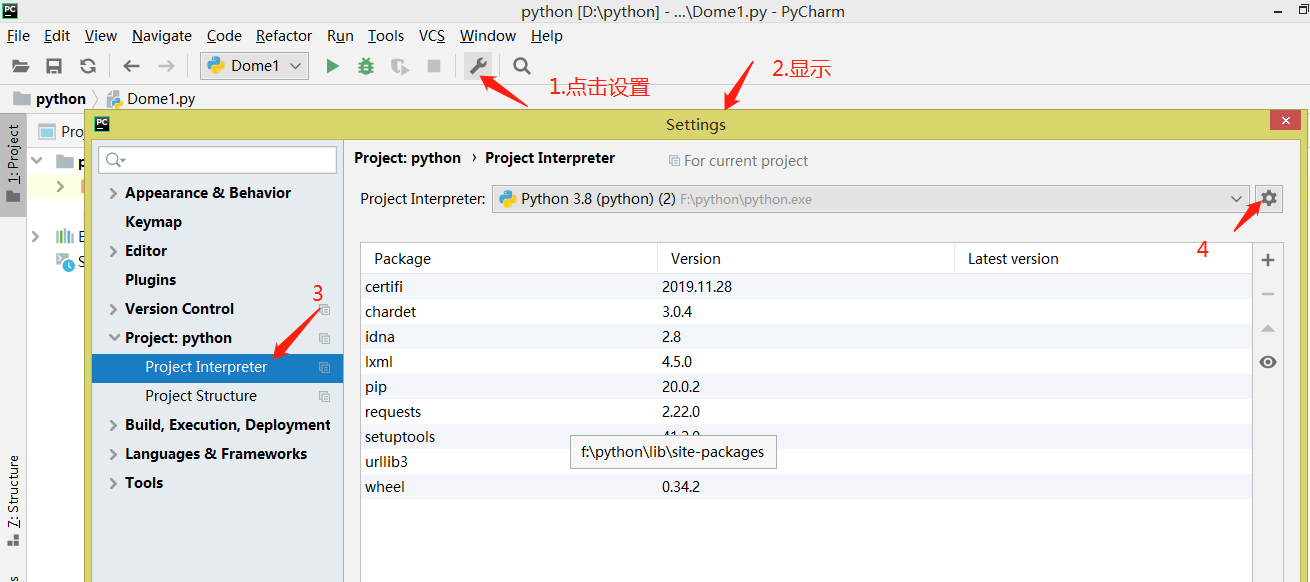Click the Save All icon
Screen dimensions: 1310x582
54,65
